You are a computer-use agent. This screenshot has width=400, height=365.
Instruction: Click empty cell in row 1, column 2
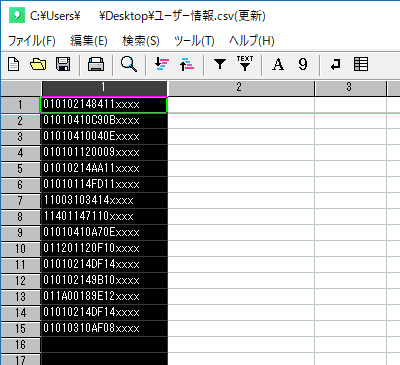click(x=241, y=105)
